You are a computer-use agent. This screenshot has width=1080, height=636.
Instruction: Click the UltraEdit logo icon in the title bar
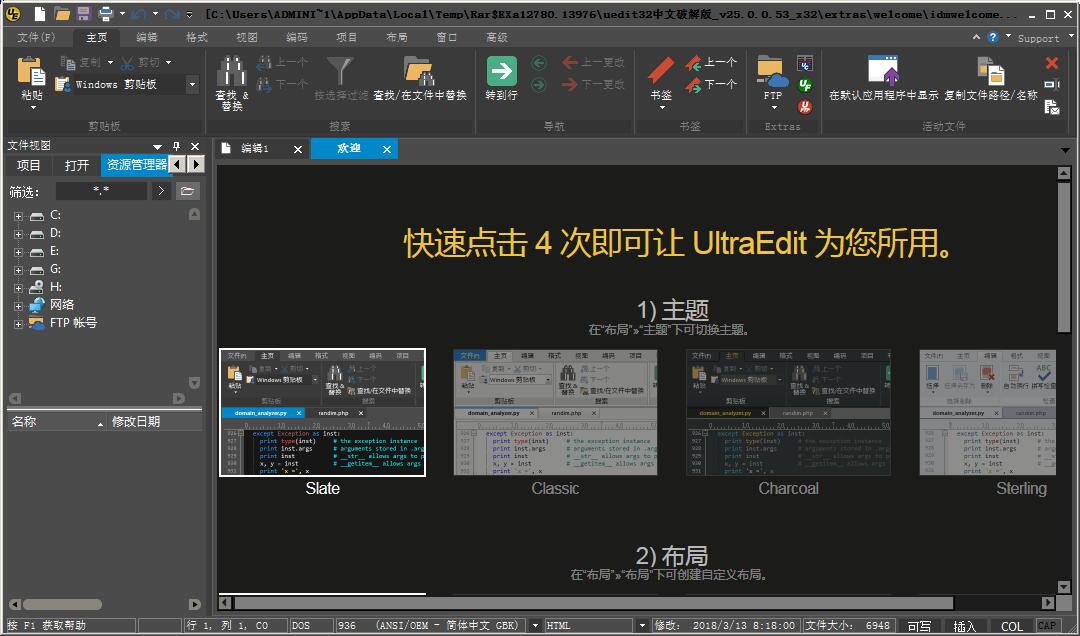tap(12, 13)
